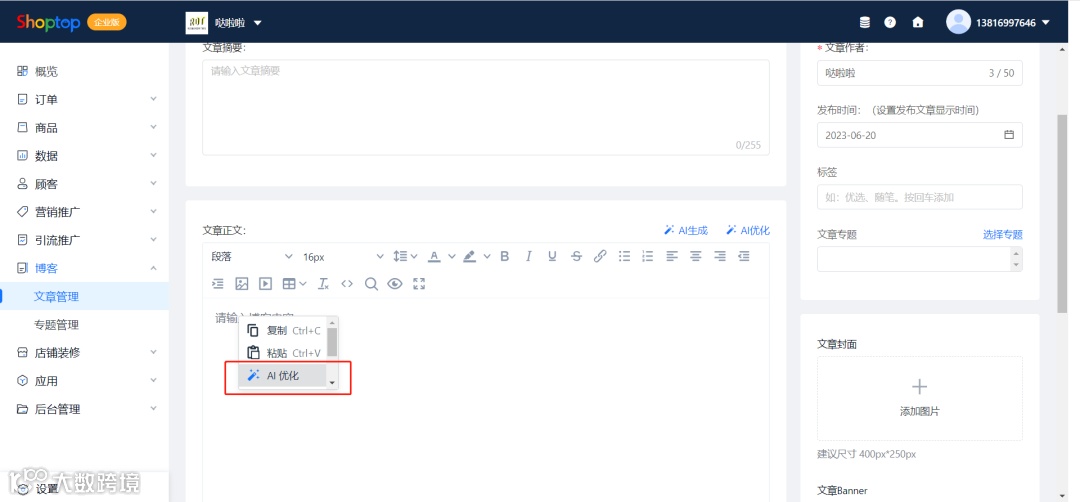Align text right in editor
This screenshot has width=1080, height=502.
tap(720, 256)
